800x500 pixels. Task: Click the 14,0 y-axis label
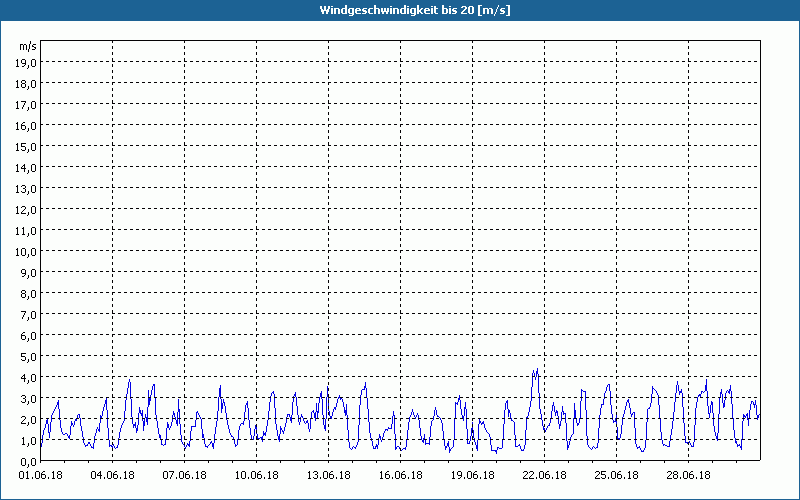click(28, 168)
